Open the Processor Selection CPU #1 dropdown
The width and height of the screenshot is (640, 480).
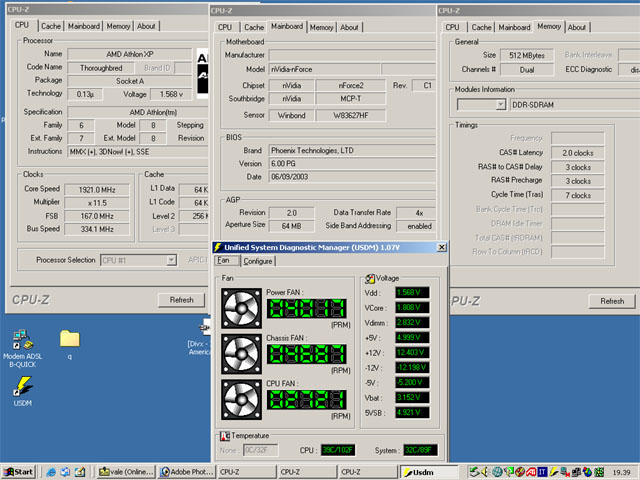[x=171, y=260]
